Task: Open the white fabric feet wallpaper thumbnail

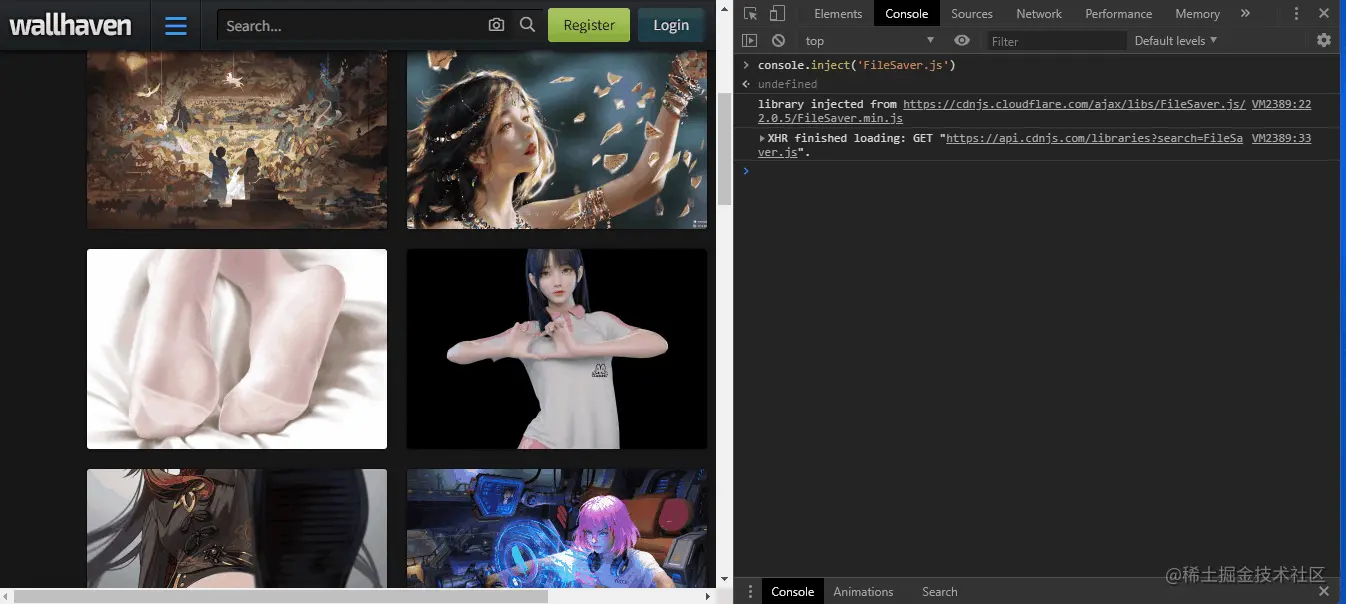Action: point(237,349)
